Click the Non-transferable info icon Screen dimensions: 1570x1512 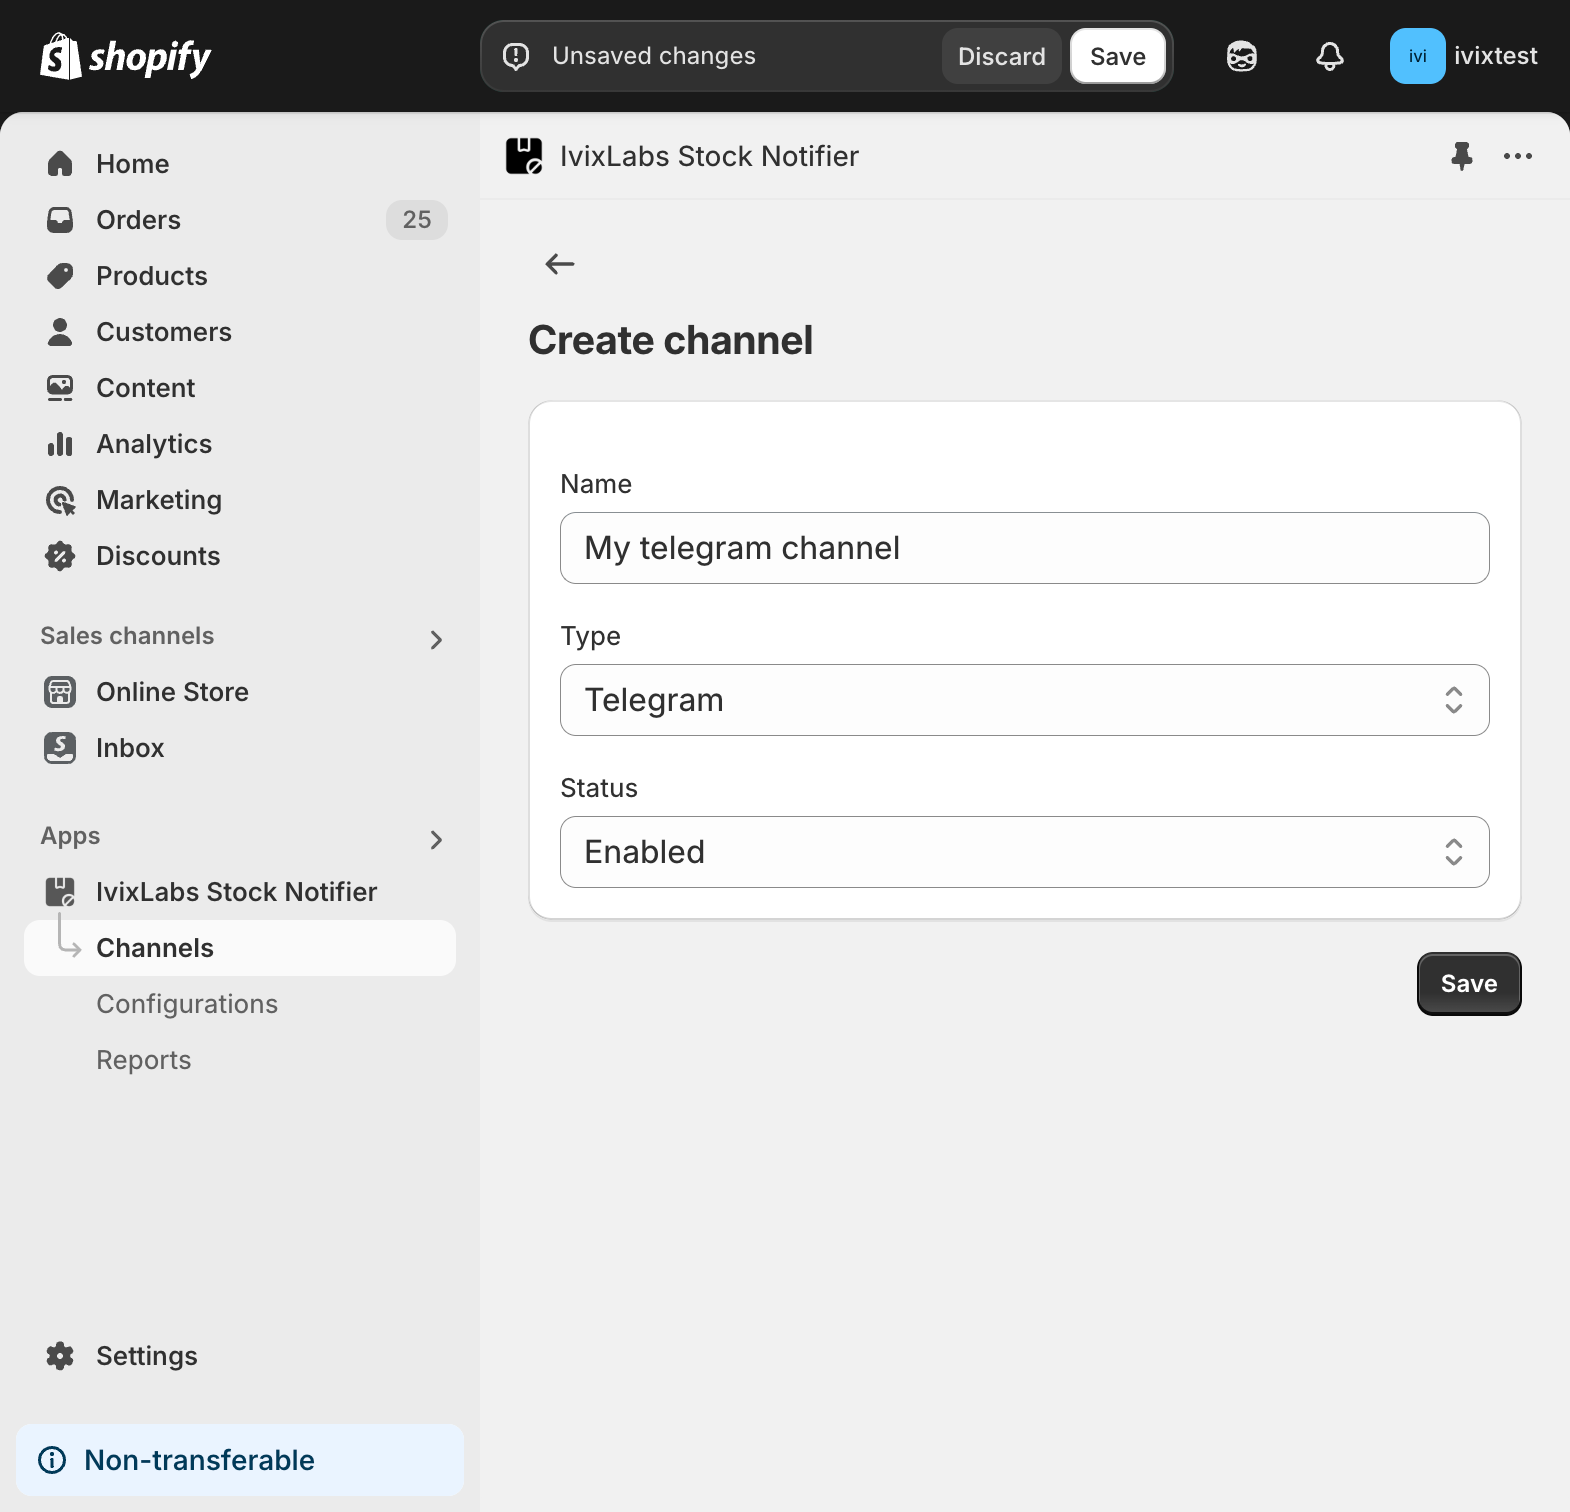click(52, 1460)
